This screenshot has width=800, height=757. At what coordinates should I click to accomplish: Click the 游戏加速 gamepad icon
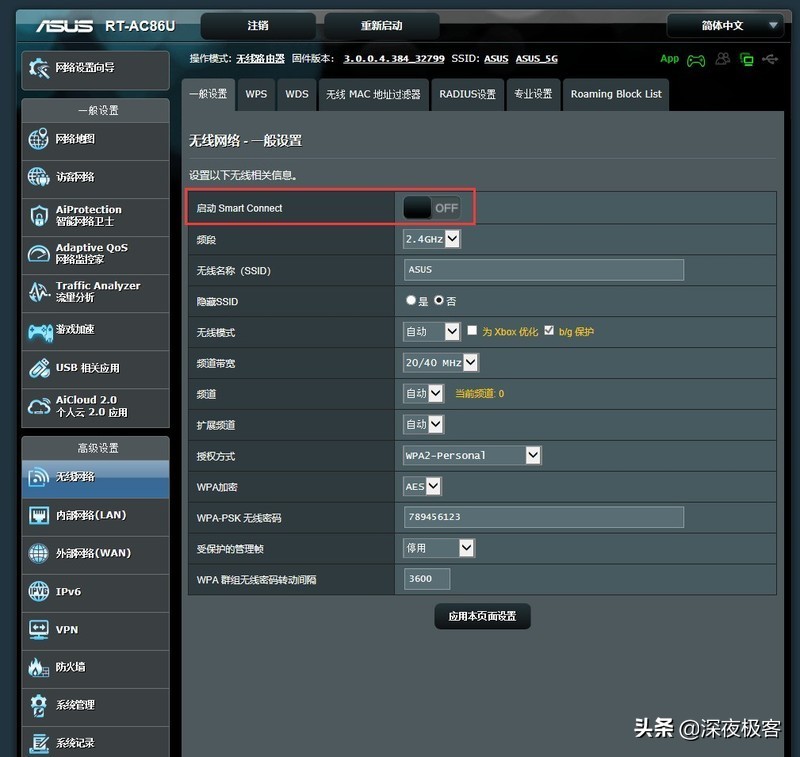[x=39, y=329]
